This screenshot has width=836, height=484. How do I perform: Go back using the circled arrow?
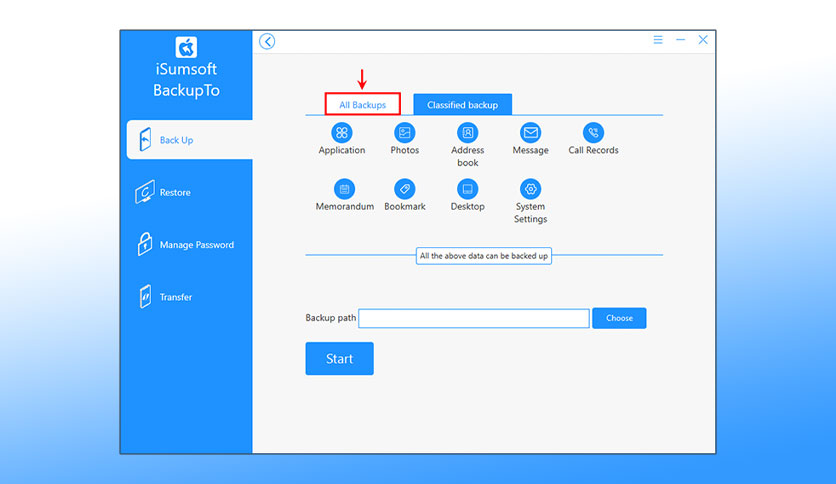point(267,41)
